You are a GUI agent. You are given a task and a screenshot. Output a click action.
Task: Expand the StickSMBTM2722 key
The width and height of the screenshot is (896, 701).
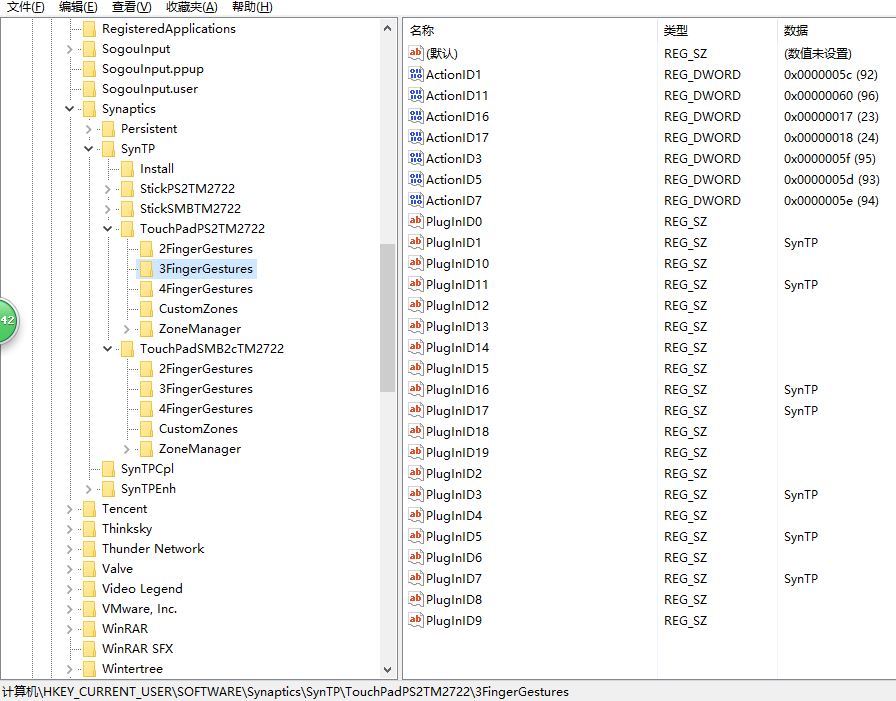(x=107, y=209)
